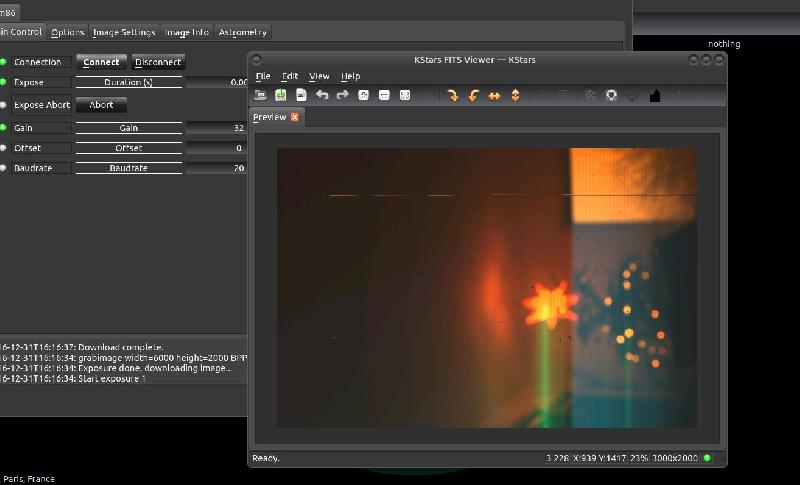Click the Expose Abort property label
The width and height of the screenshot is (800, 485).
[41, 105]
